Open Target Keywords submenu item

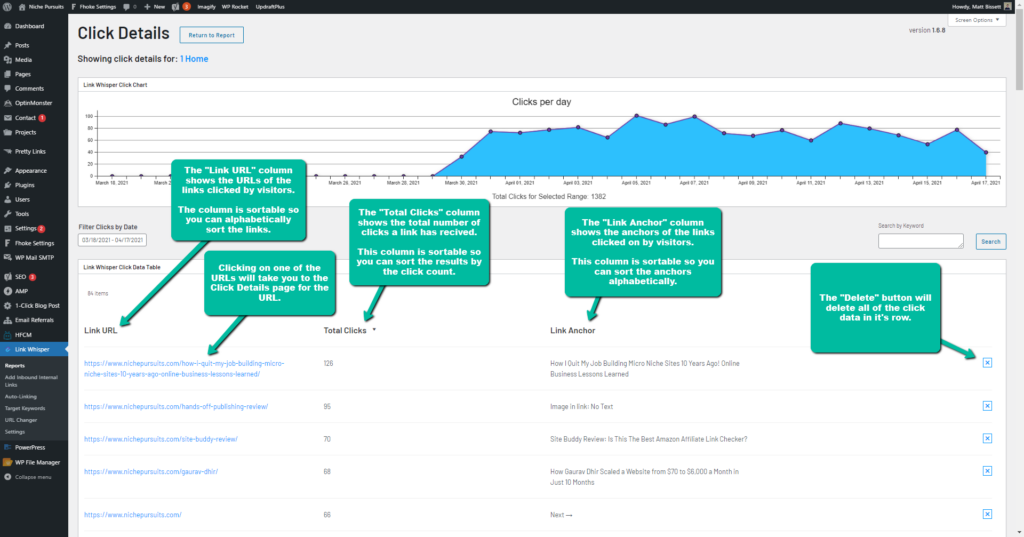[x=25, y=408]
